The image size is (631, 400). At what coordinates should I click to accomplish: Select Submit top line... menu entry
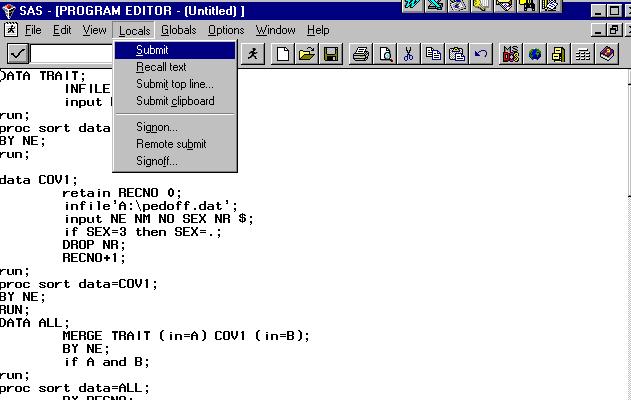point(175,84)
